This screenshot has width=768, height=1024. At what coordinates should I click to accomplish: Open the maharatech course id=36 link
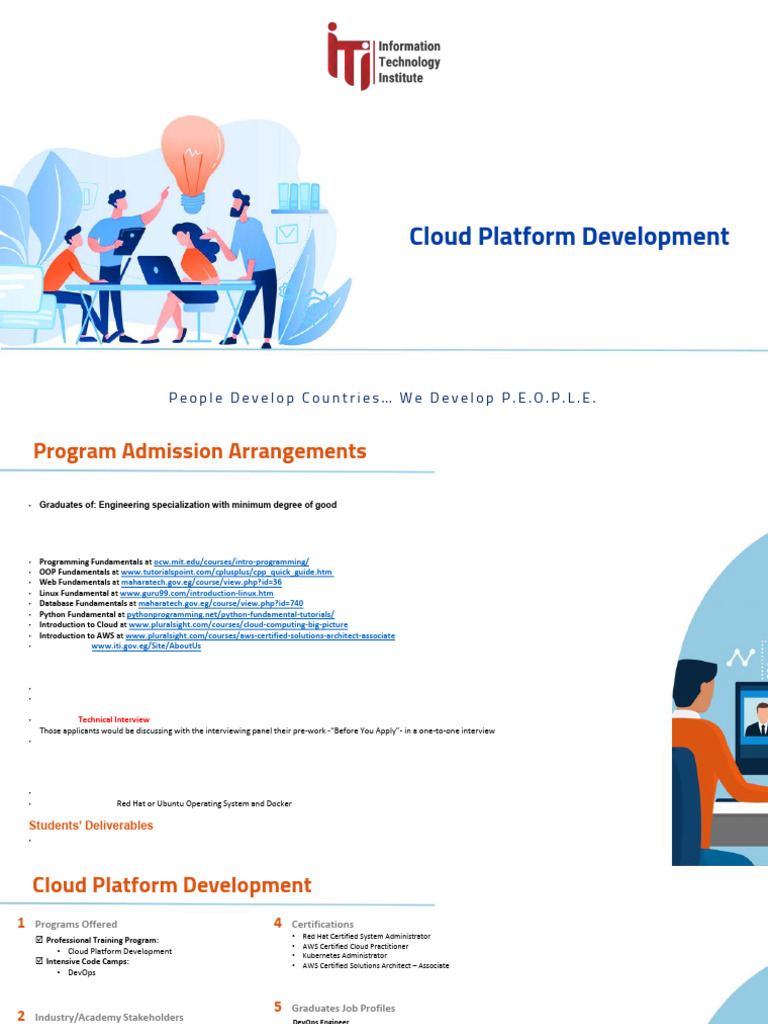pyautogui.click(x=201, y=583)
